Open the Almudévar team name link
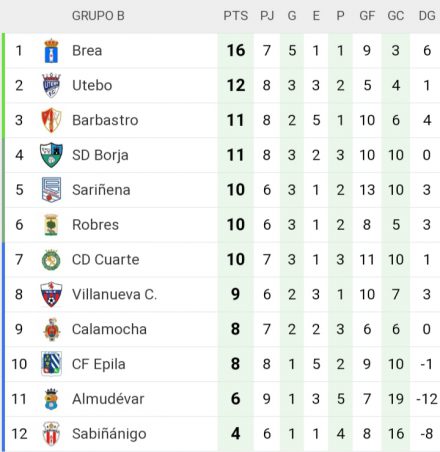The width and height of the screenshot is (440, 452). [x=108, y=399]
